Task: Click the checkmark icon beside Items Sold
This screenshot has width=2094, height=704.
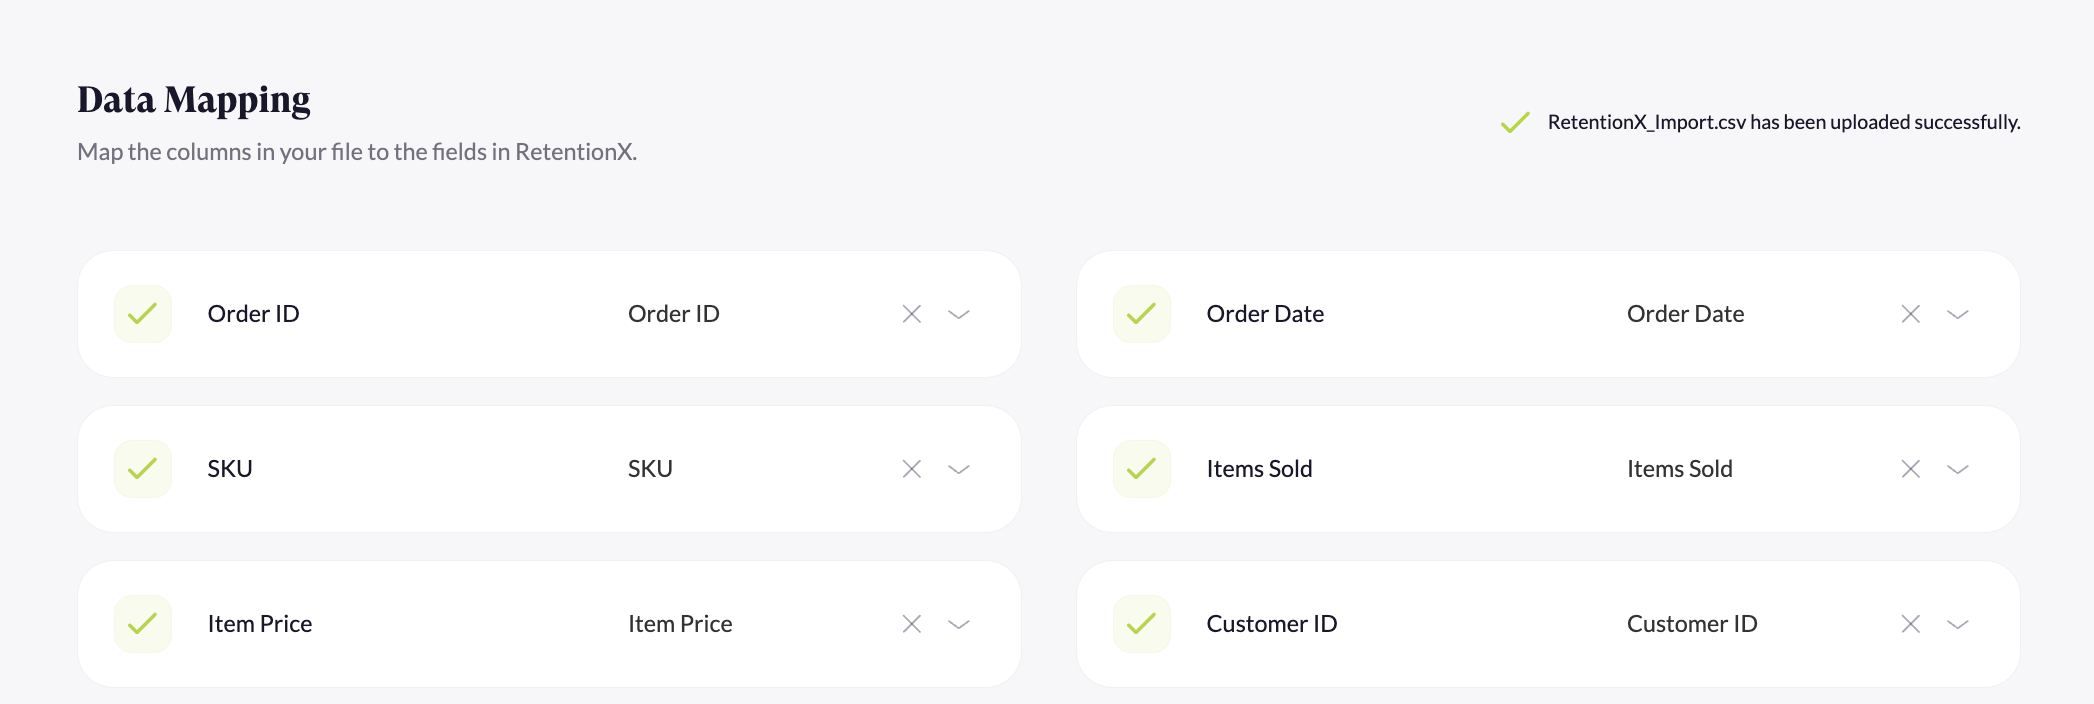Action: pyautogui.click(x=1141, y=468)
